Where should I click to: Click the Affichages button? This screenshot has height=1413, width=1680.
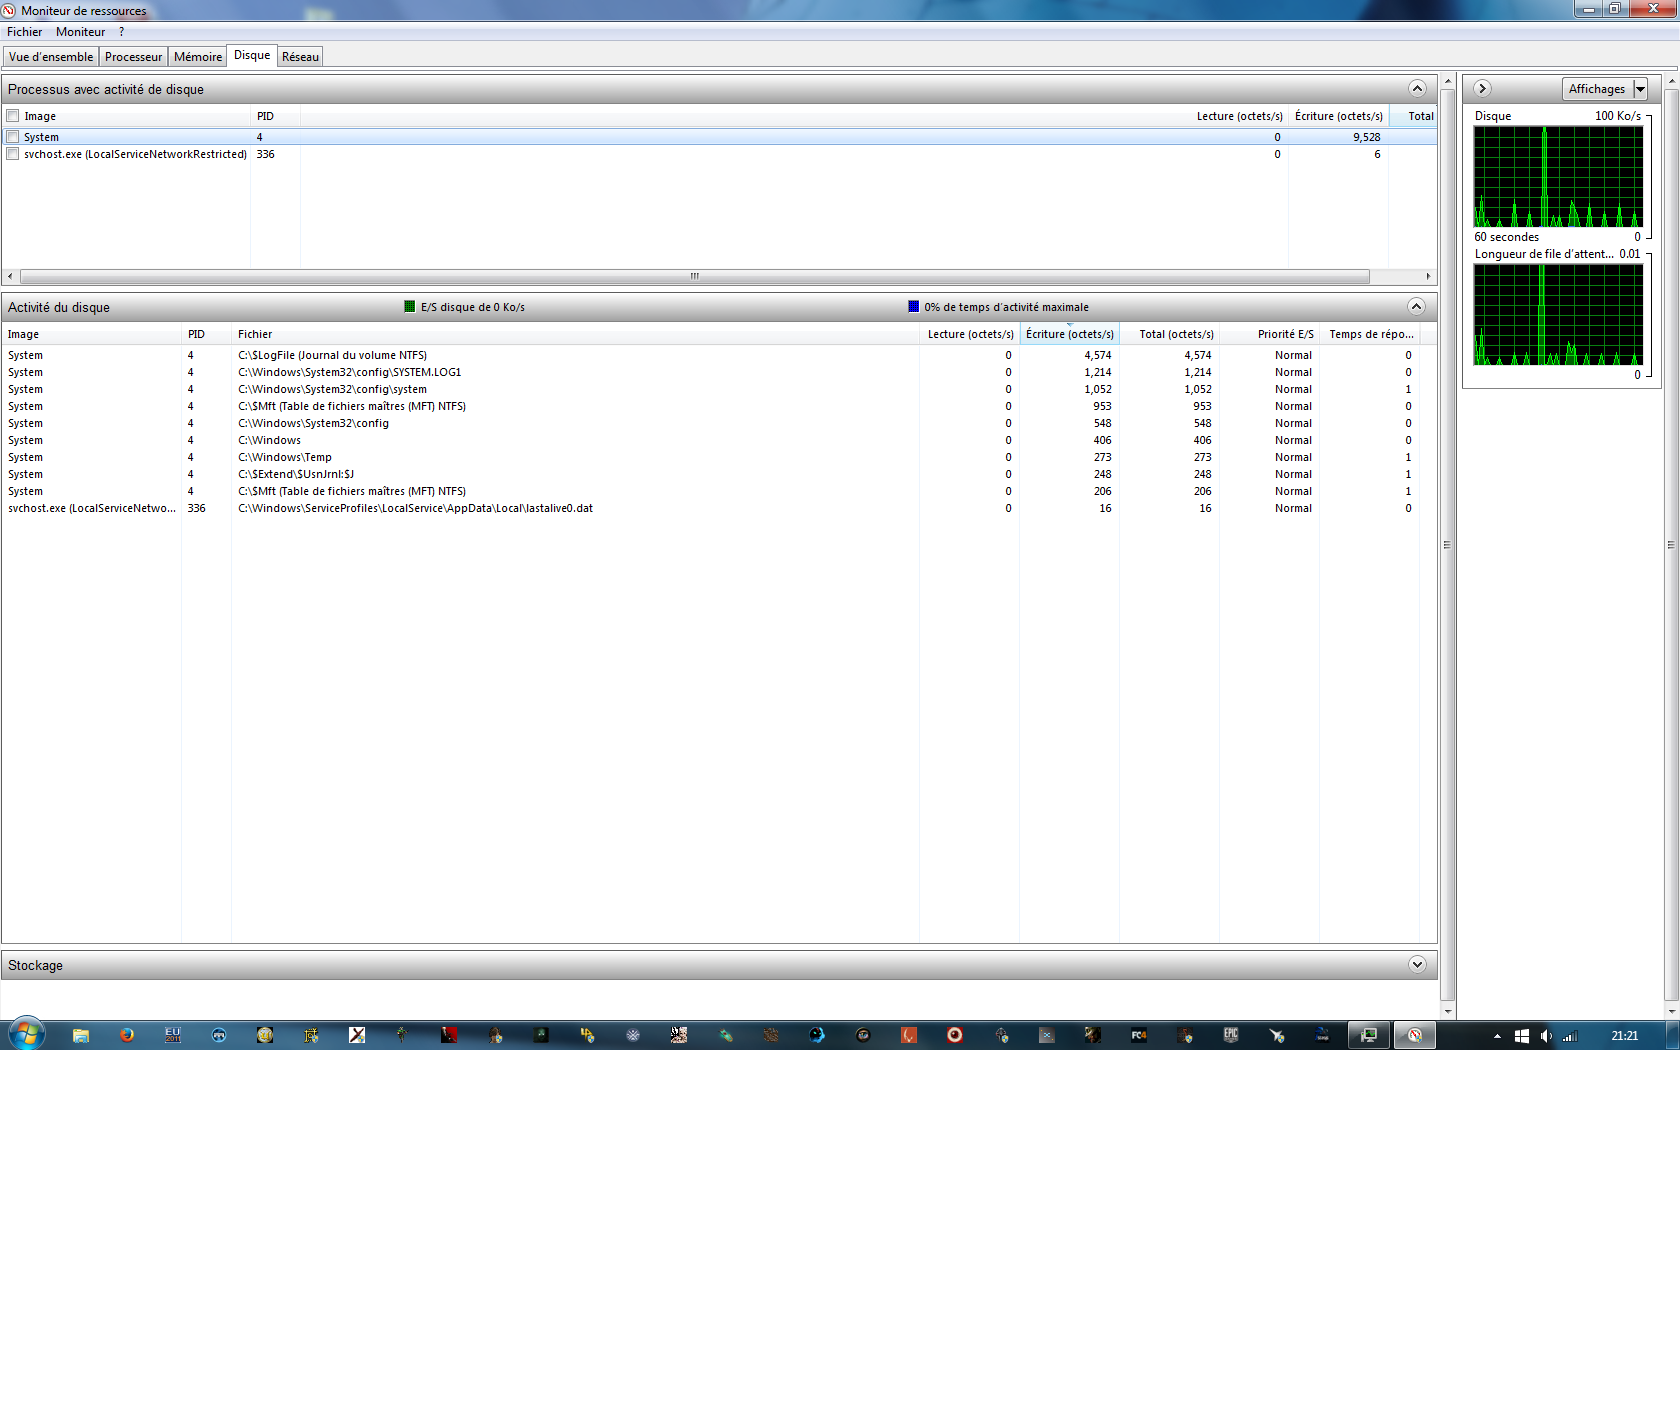coord(1597,89)
